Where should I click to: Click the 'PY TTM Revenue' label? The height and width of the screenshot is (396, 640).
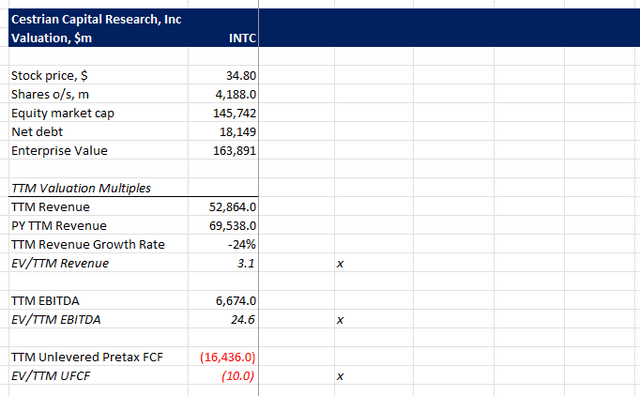tap(59, 226)
